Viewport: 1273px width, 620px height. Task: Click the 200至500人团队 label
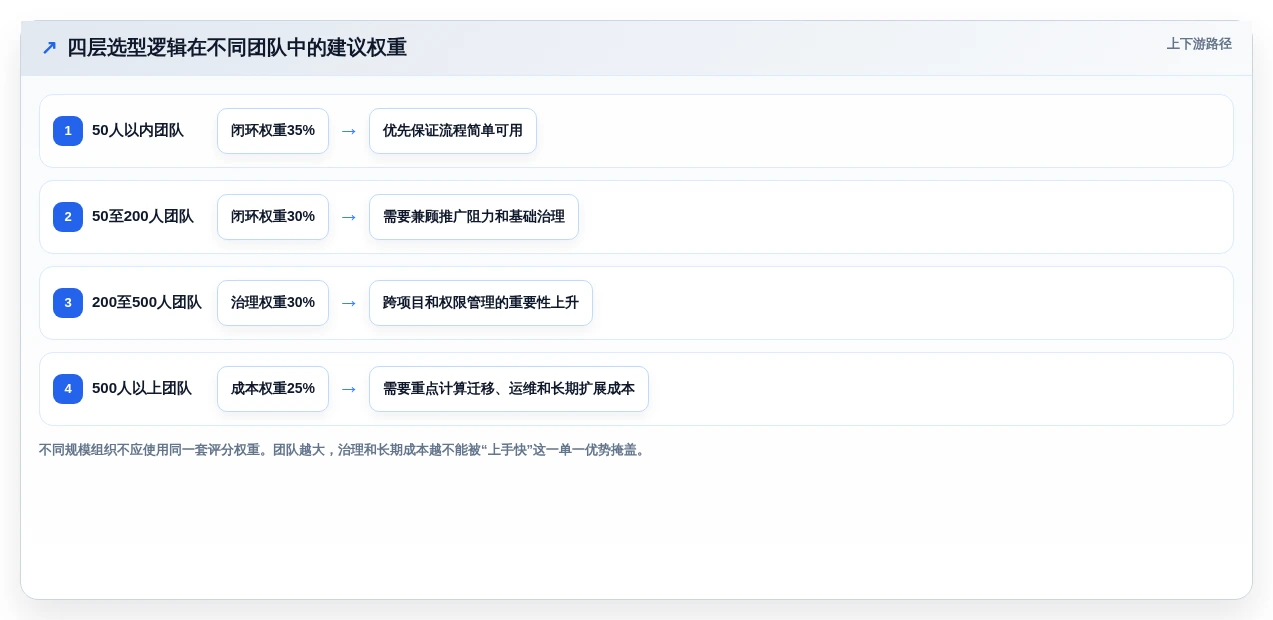coord(147,303)
